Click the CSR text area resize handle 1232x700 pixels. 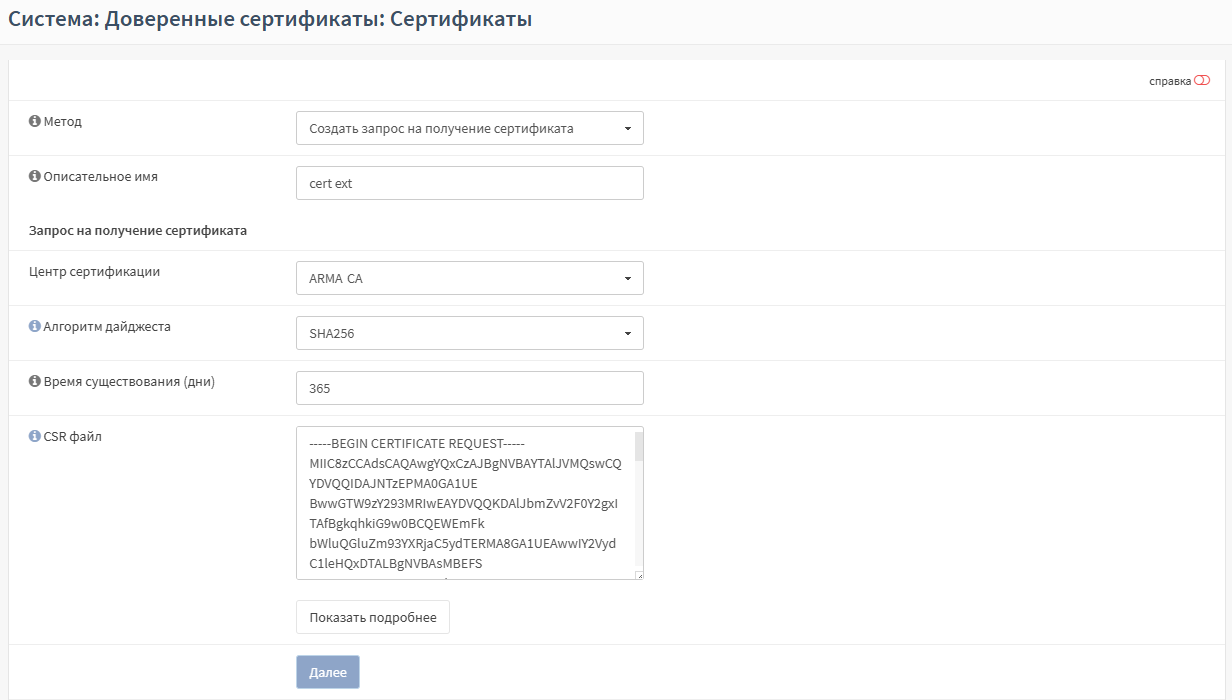[639, 575]
